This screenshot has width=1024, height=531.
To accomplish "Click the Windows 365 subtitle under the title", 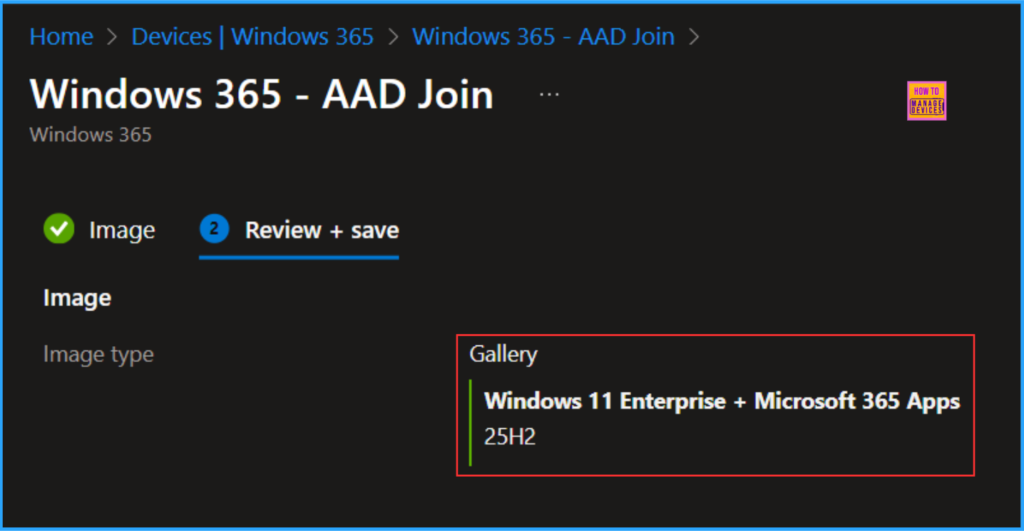I will [90, 134].
